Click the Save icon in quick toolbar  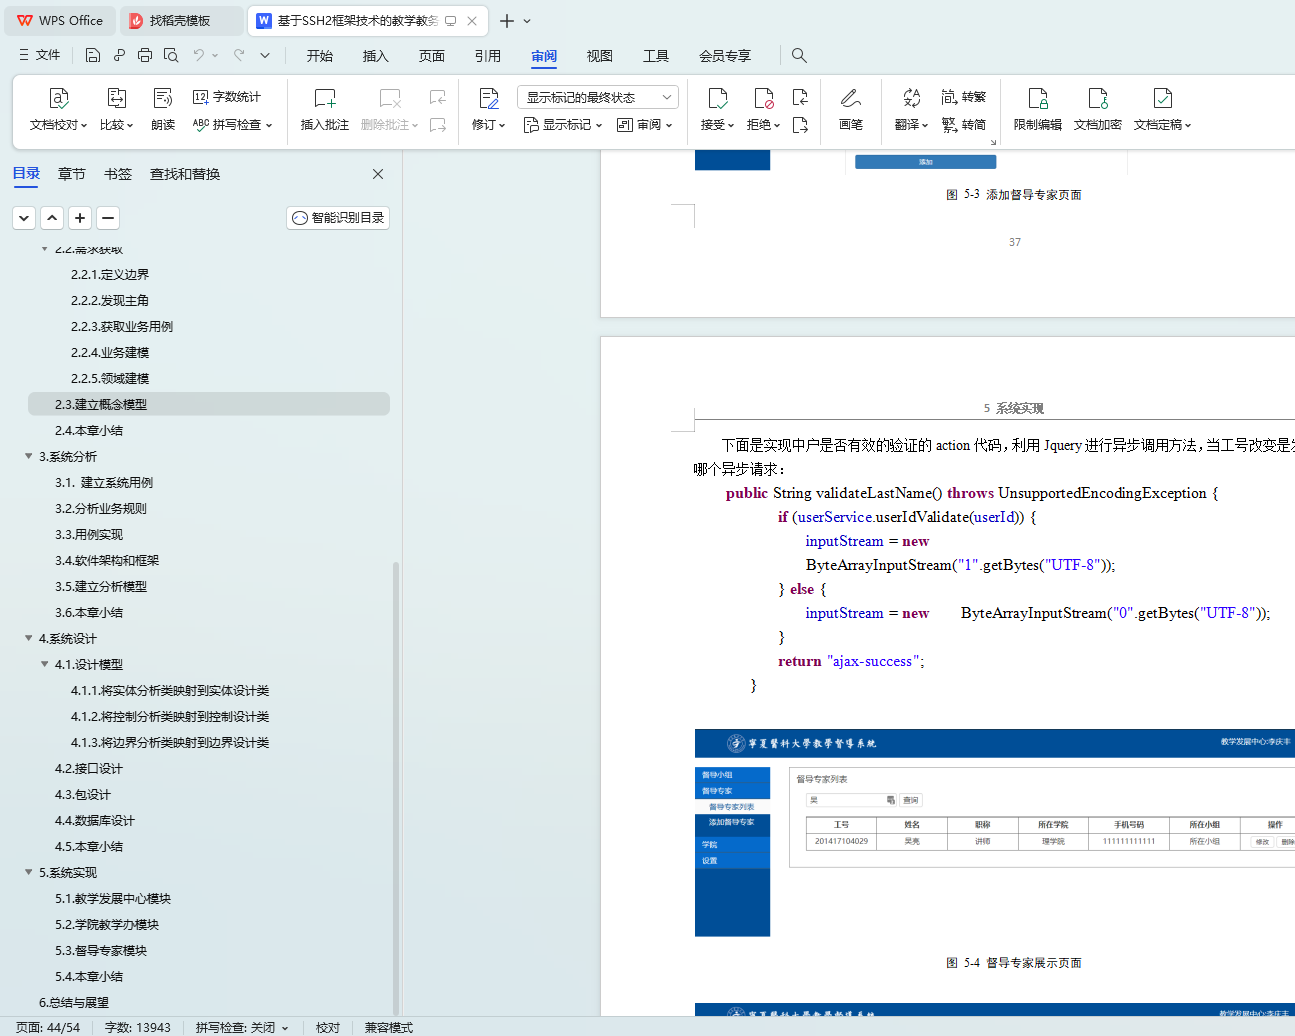[x=93, y=55]
